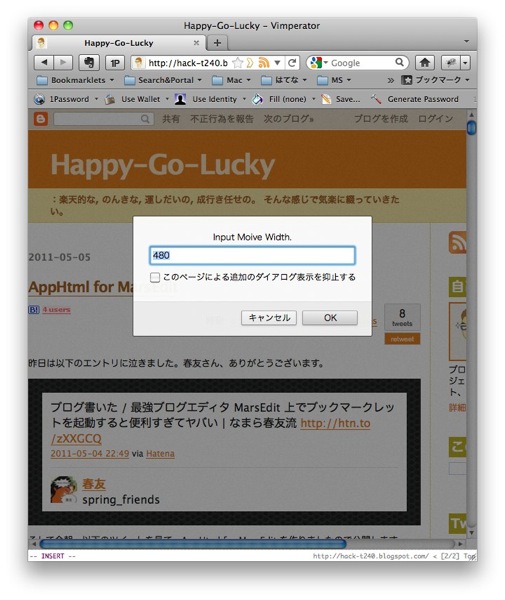Click the 4 users Hatena link
Viewport: 505px width, 600px height.
(56, 309)
